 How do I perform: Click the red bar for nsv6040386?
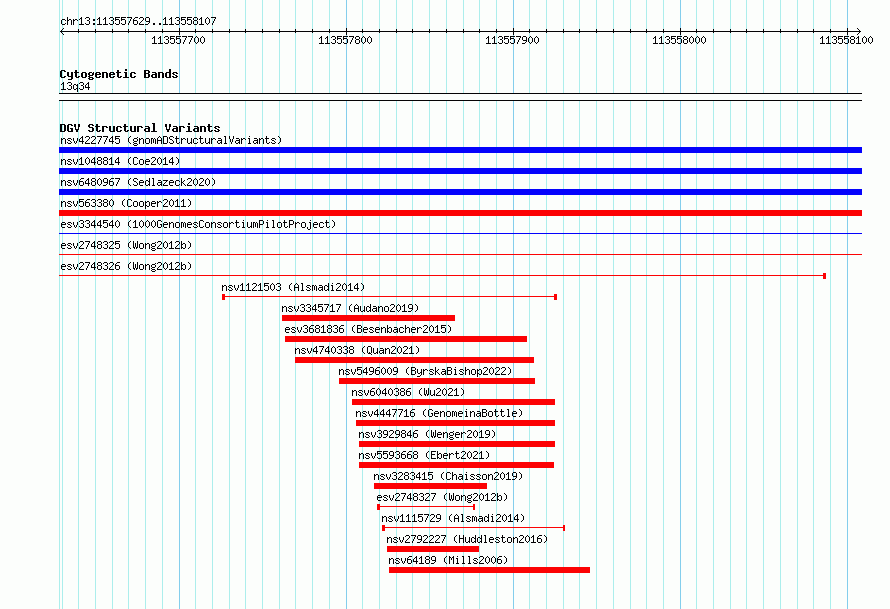click(x=454, y=402)
